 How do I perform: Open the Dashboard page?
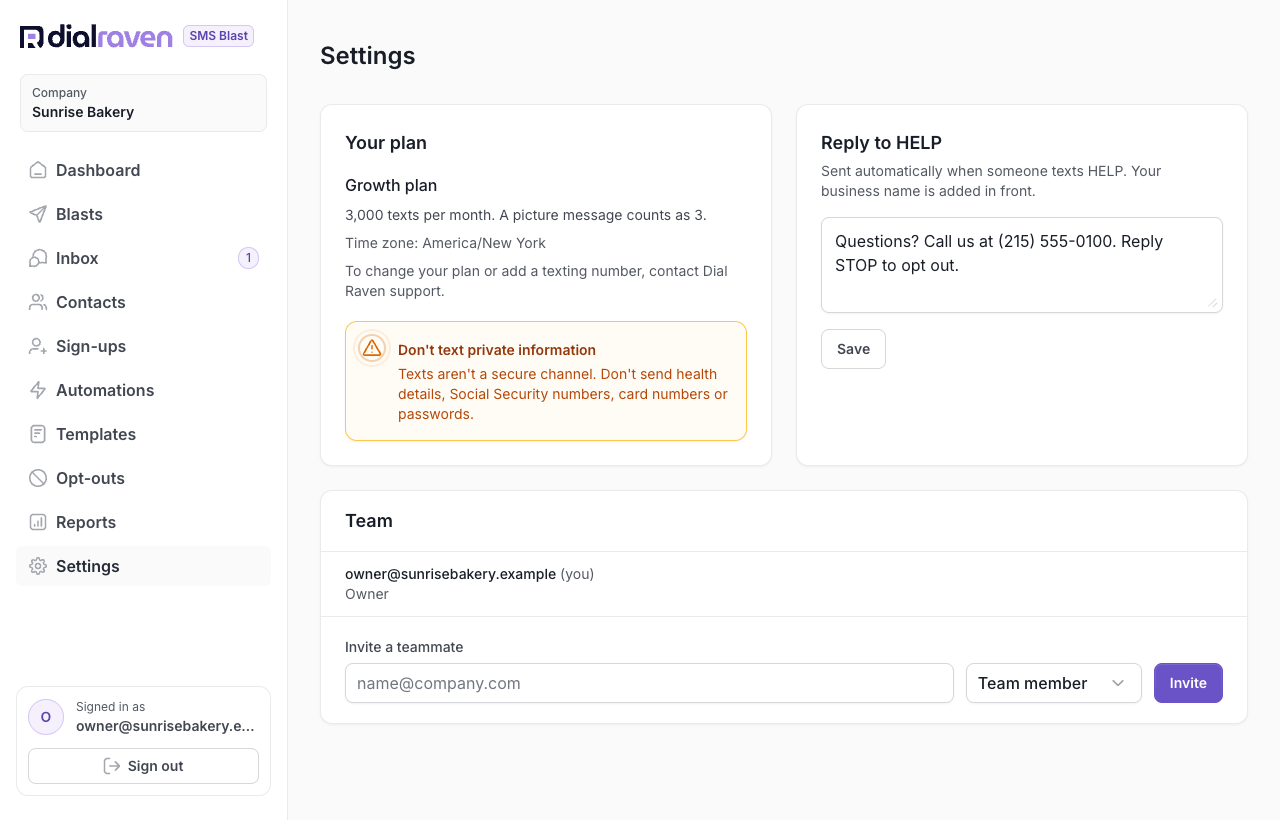point(143,170)
